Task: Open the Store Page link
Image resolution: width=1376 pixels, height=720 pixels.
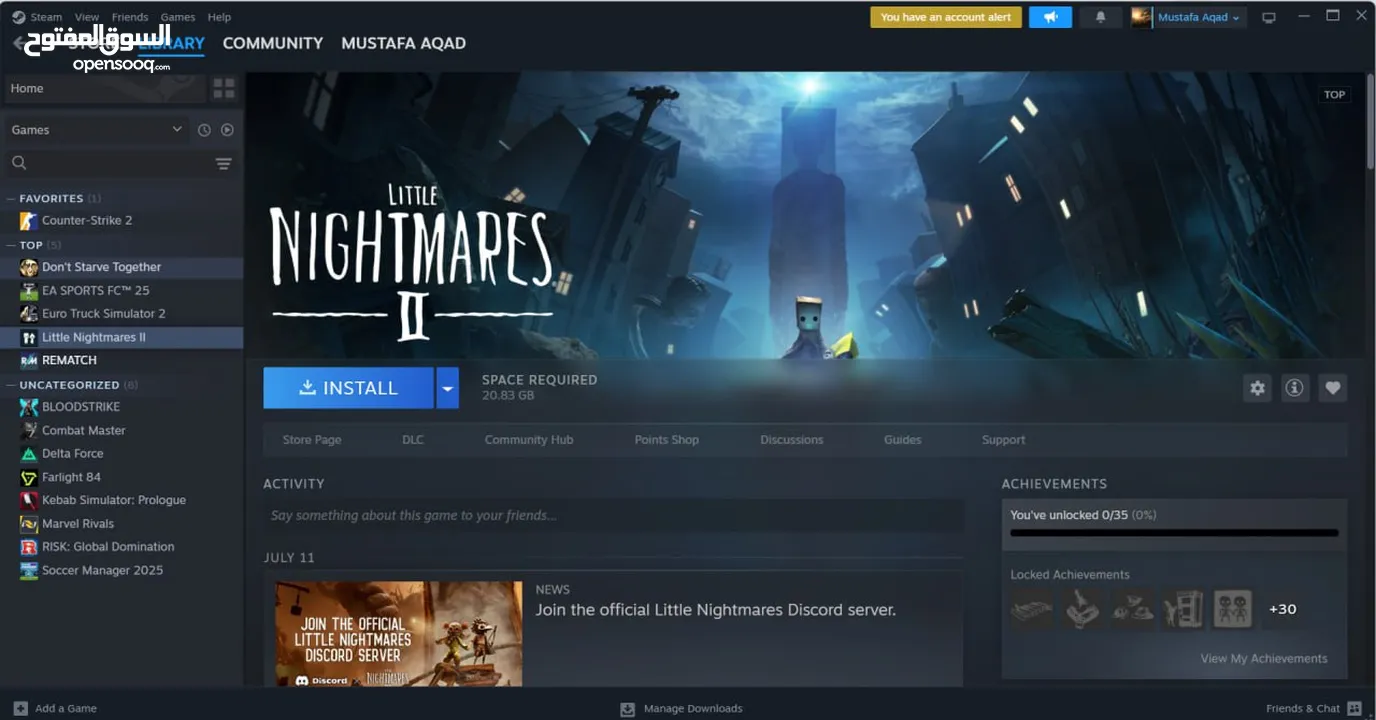Action: 312,440
